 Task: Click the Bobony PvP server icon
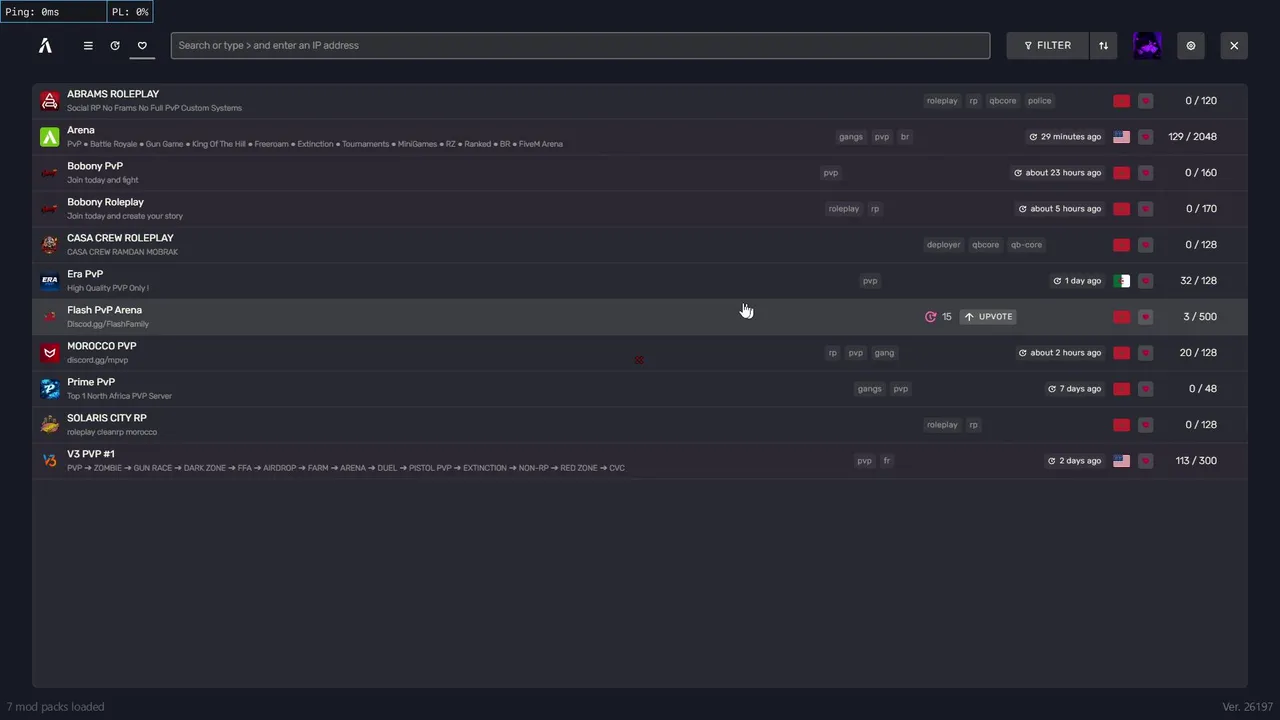coord(49,172)
